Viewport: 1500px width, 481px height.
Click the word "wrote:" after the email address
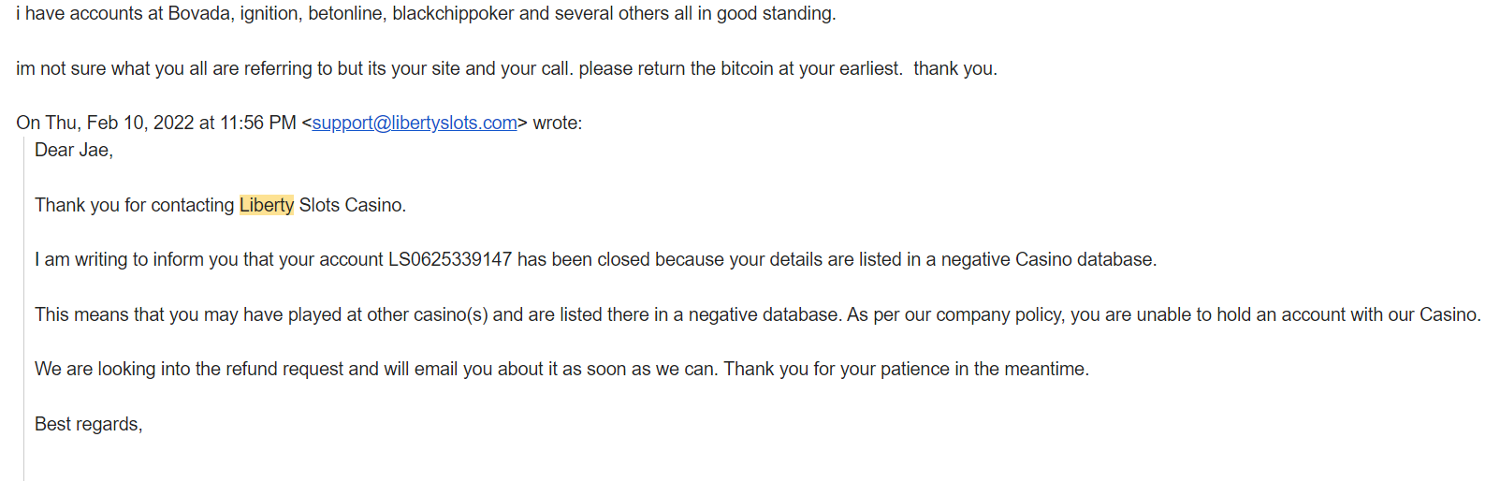[x=556, y=123]
